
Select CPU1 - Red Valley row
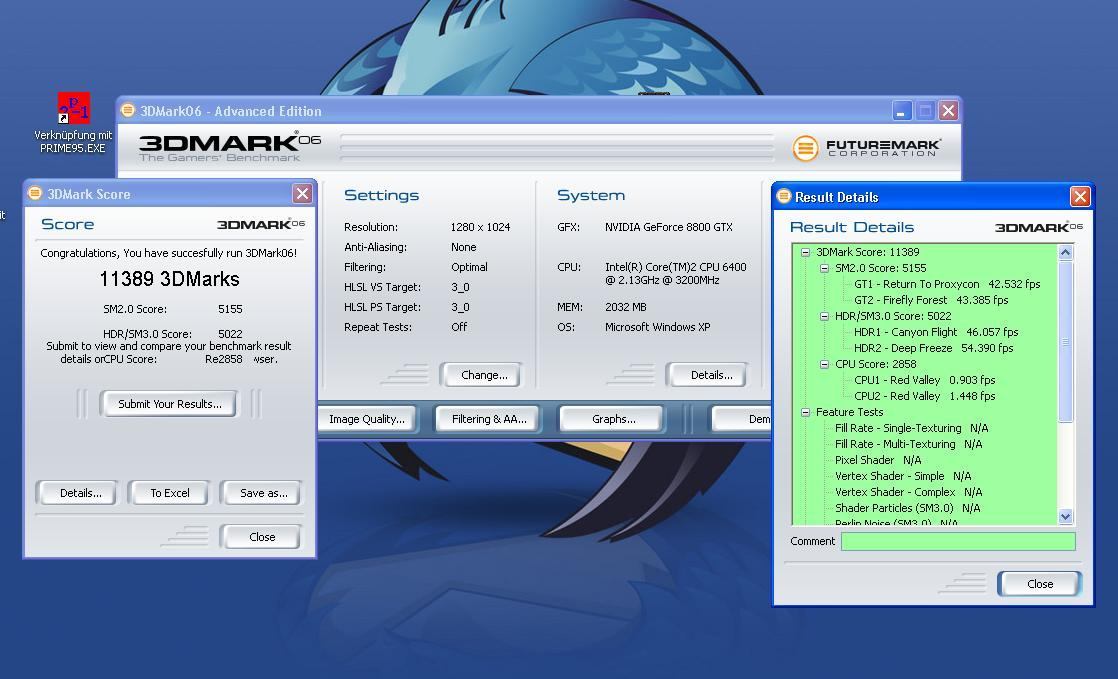click(x=924, y=380)
